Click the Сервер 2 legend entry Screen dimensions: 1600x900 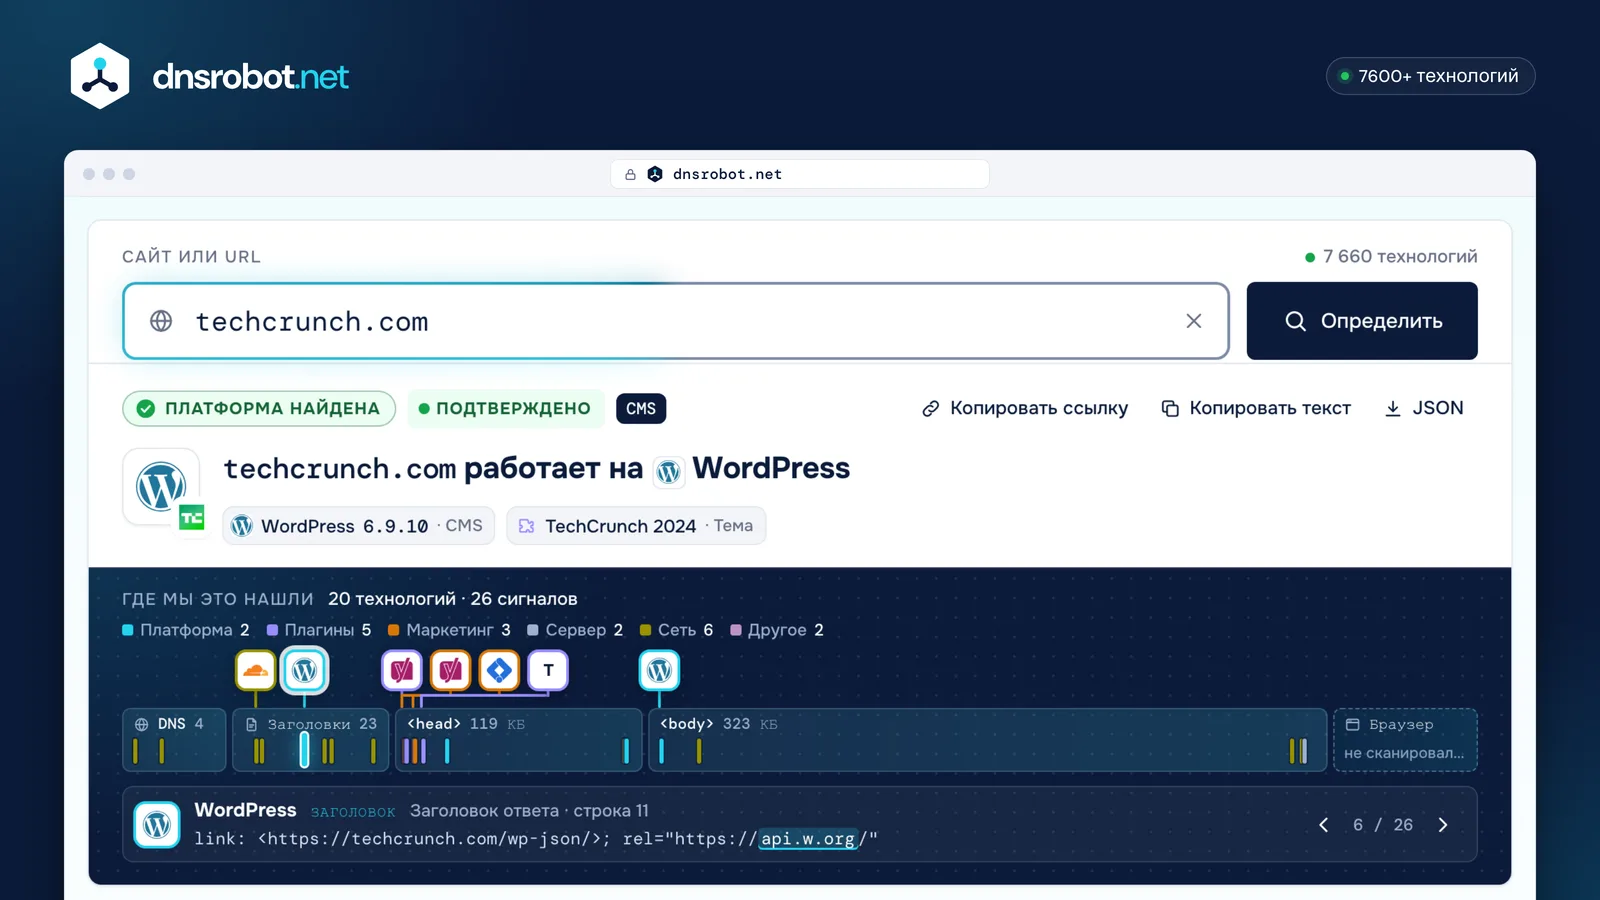click(575, 630)
